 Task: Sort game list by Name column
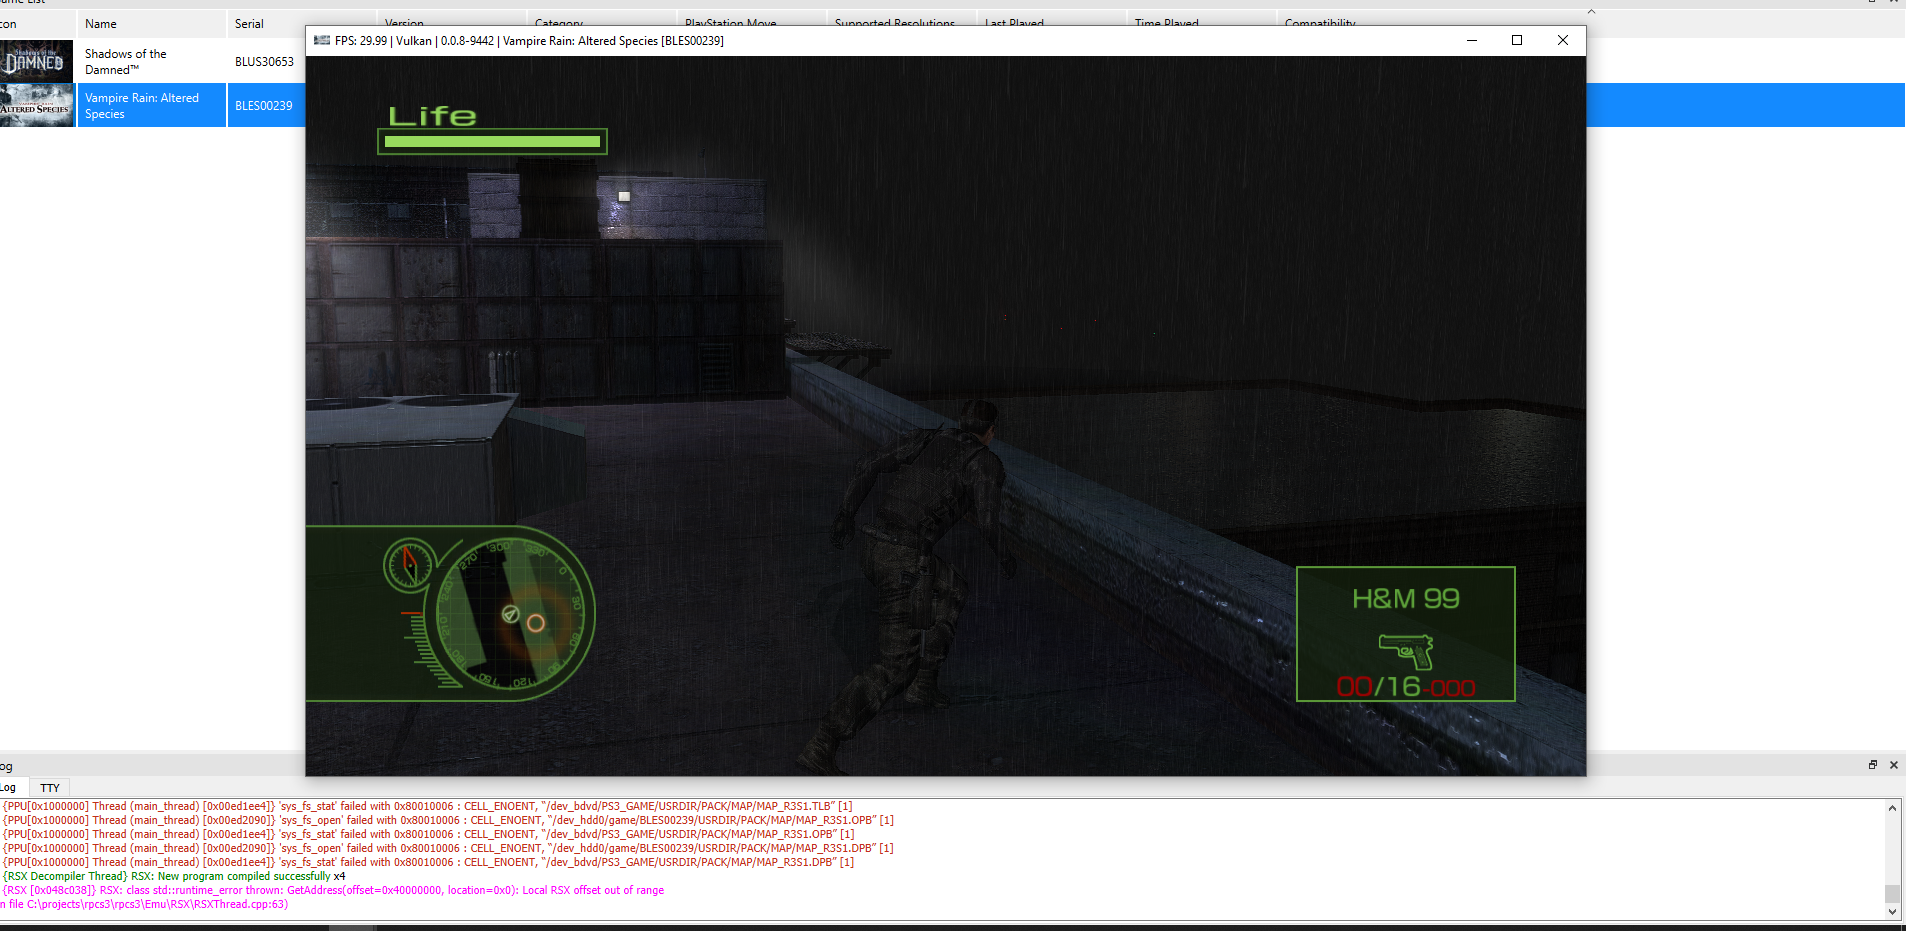[151, 24]
